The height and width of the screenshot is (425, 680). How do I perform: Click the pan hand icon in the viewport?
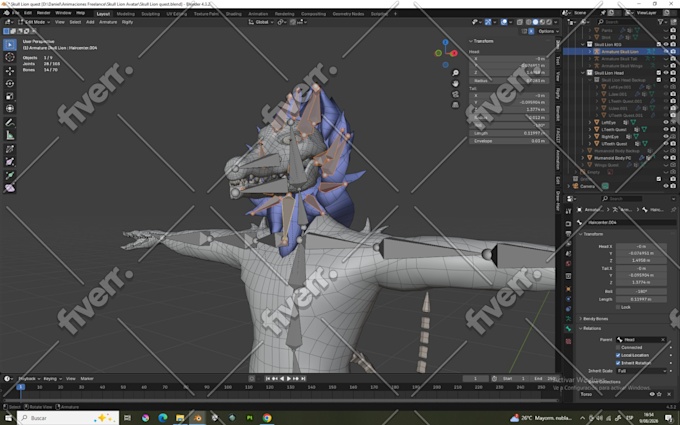(x=455, y=83)
